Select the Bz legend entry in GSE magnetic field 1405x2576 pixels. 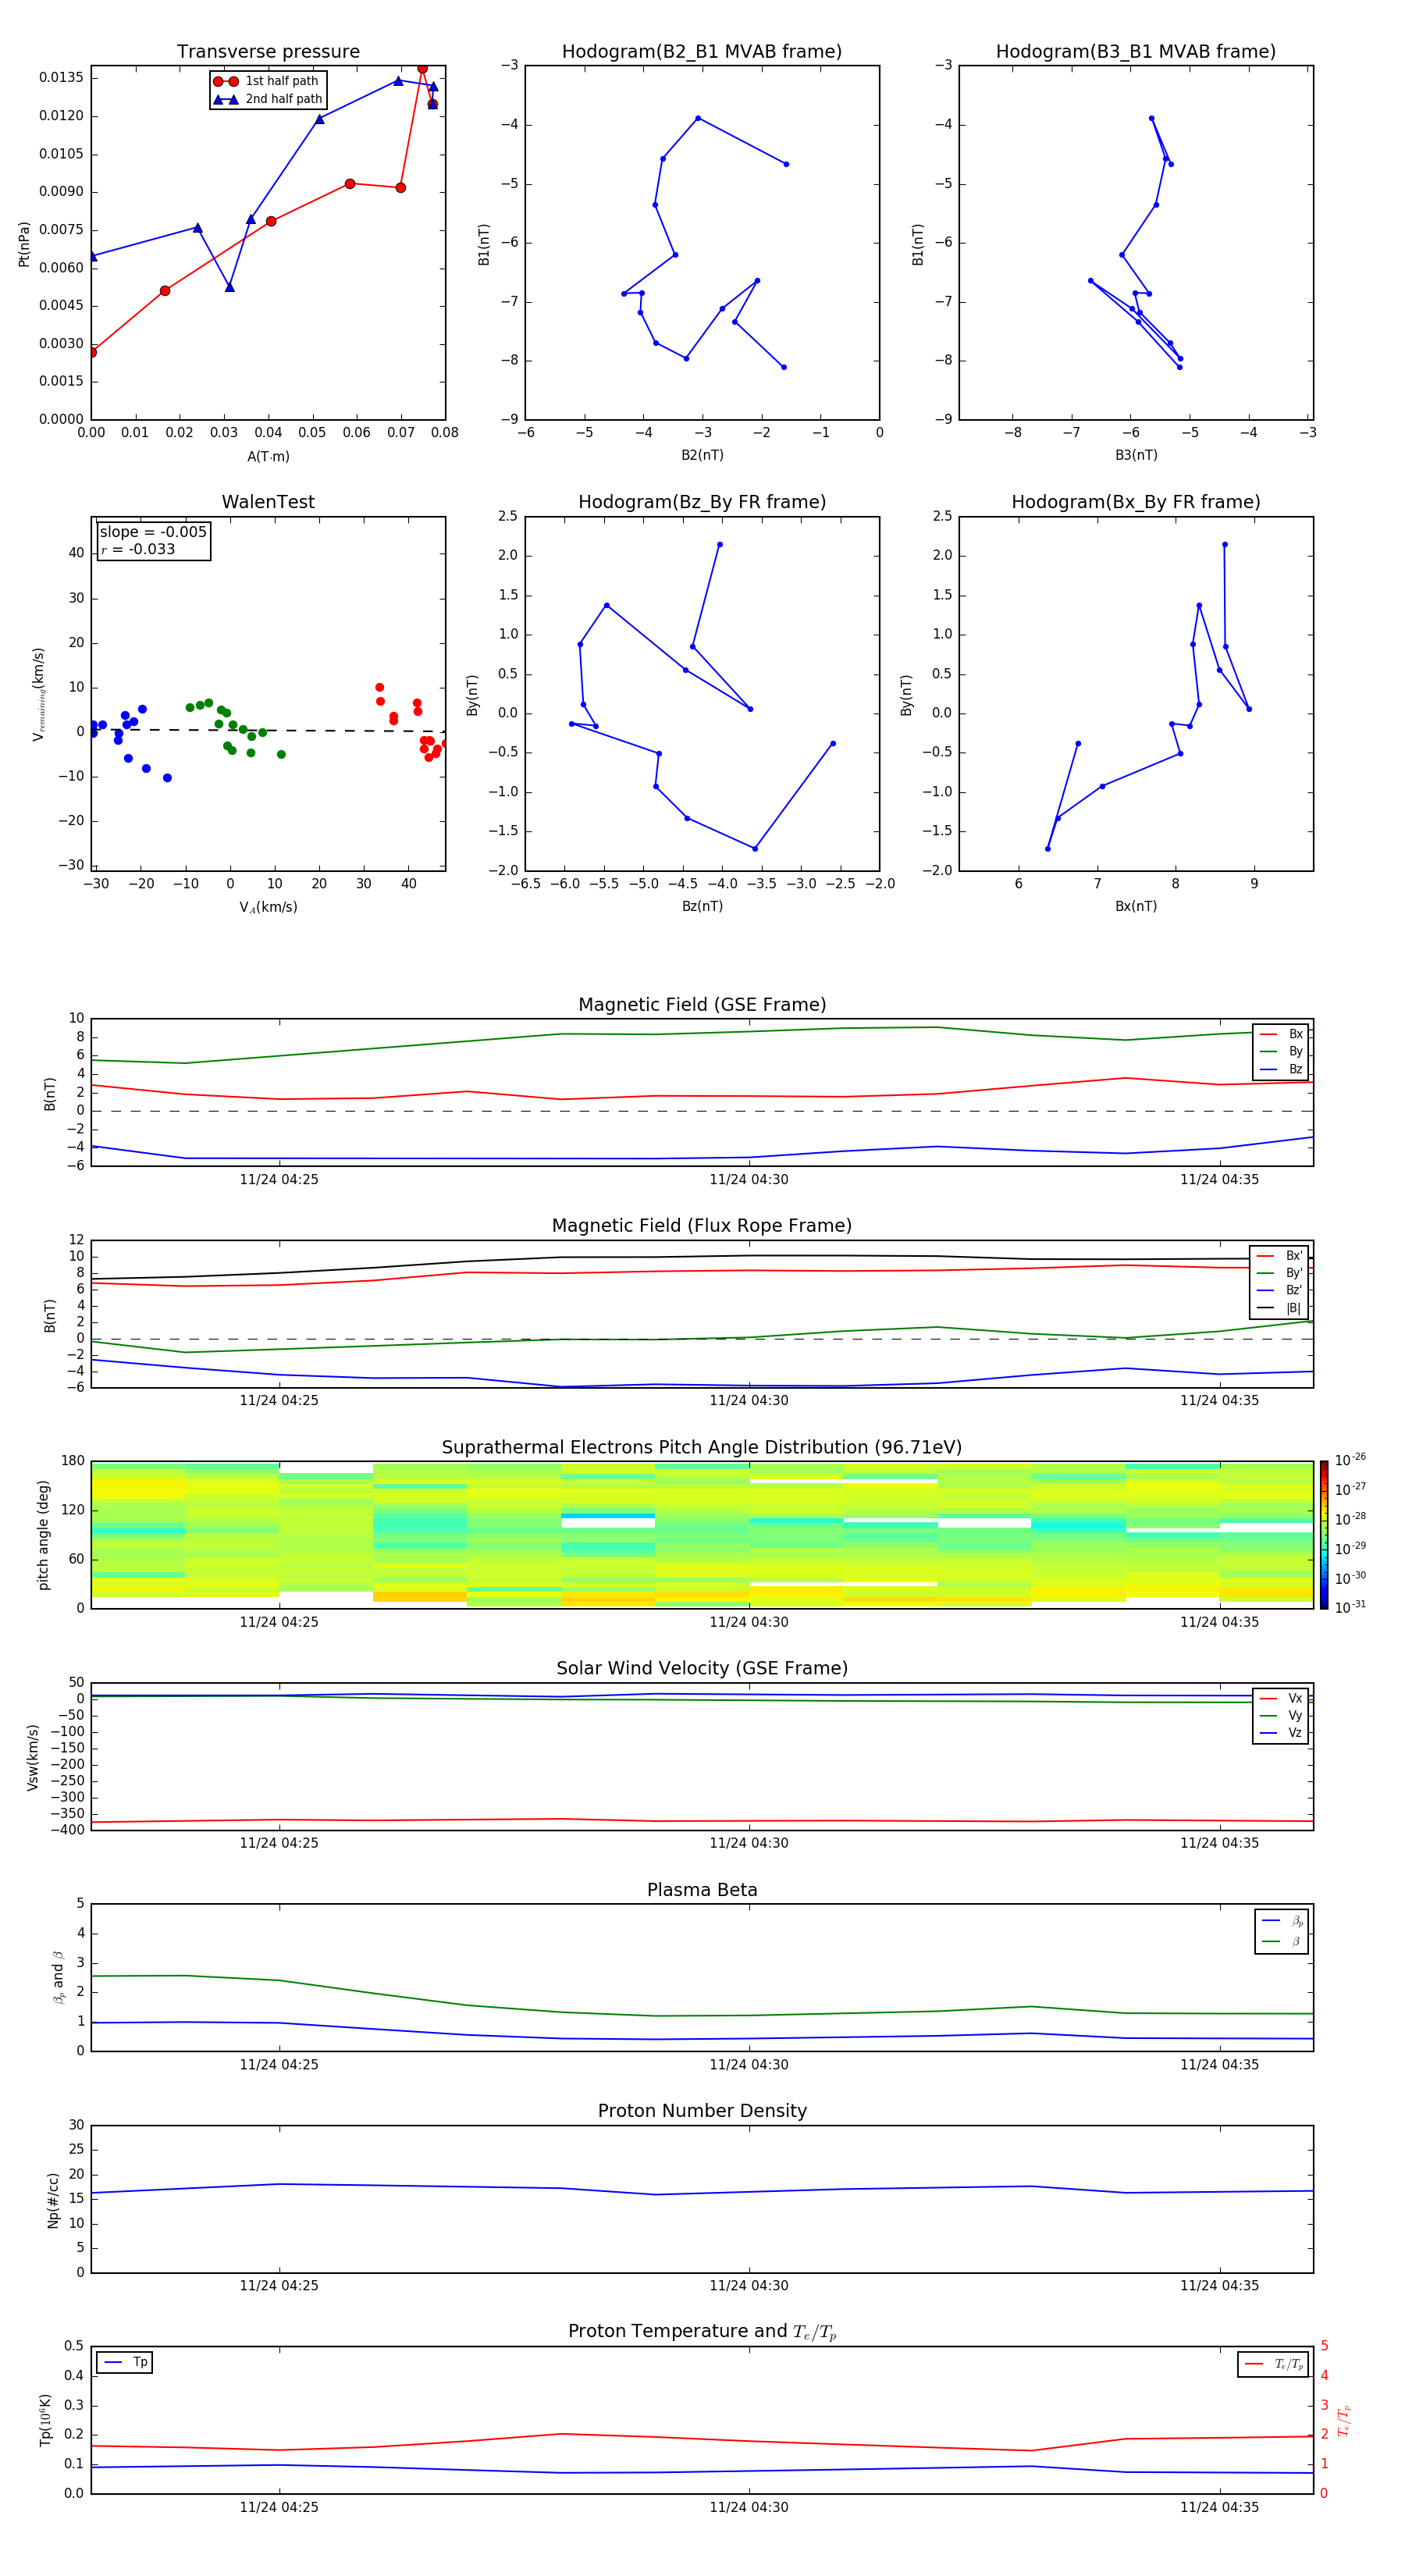pyautogui.click(x=1281, y=1069)
